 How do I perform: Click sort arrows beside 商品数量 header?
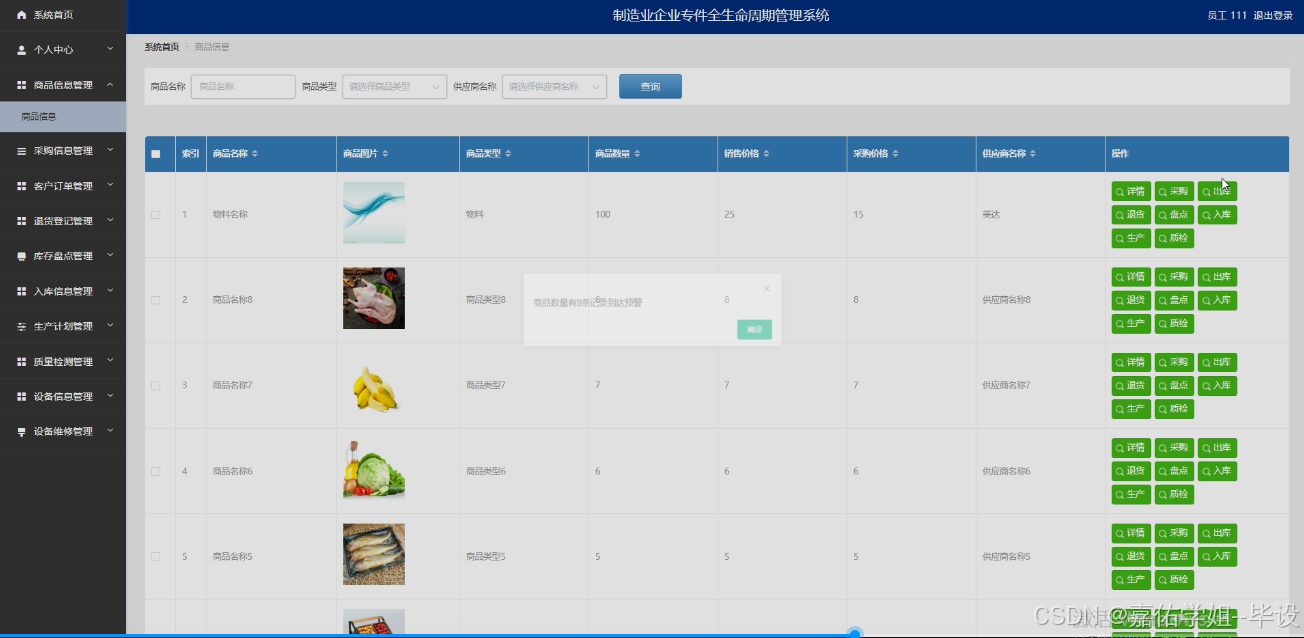point(637,154)
